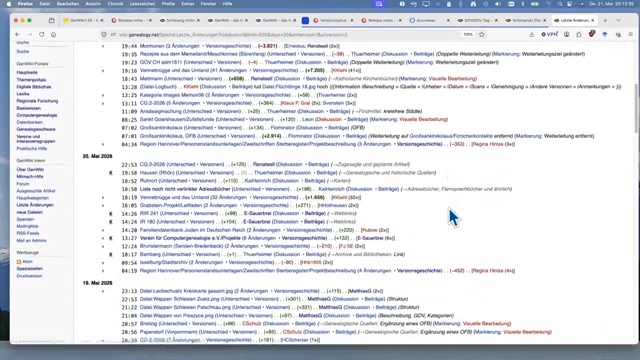Open the Chronik menu
Screen dimensions: 640x360
pyautogui.click(x=115, y=4)
